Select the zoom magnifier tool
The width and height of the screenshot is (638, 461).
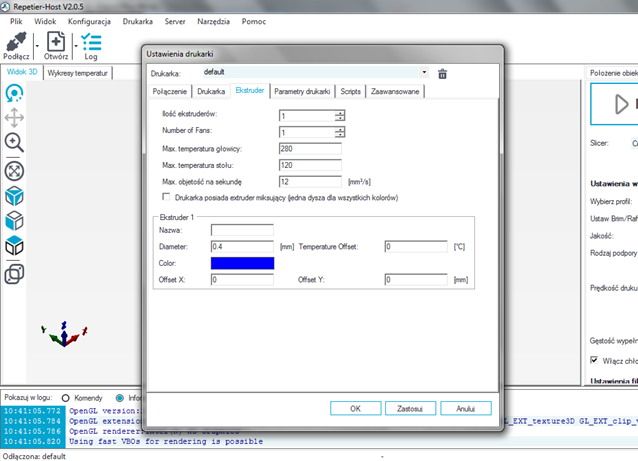pyautogui.click(x=14, y=143)
